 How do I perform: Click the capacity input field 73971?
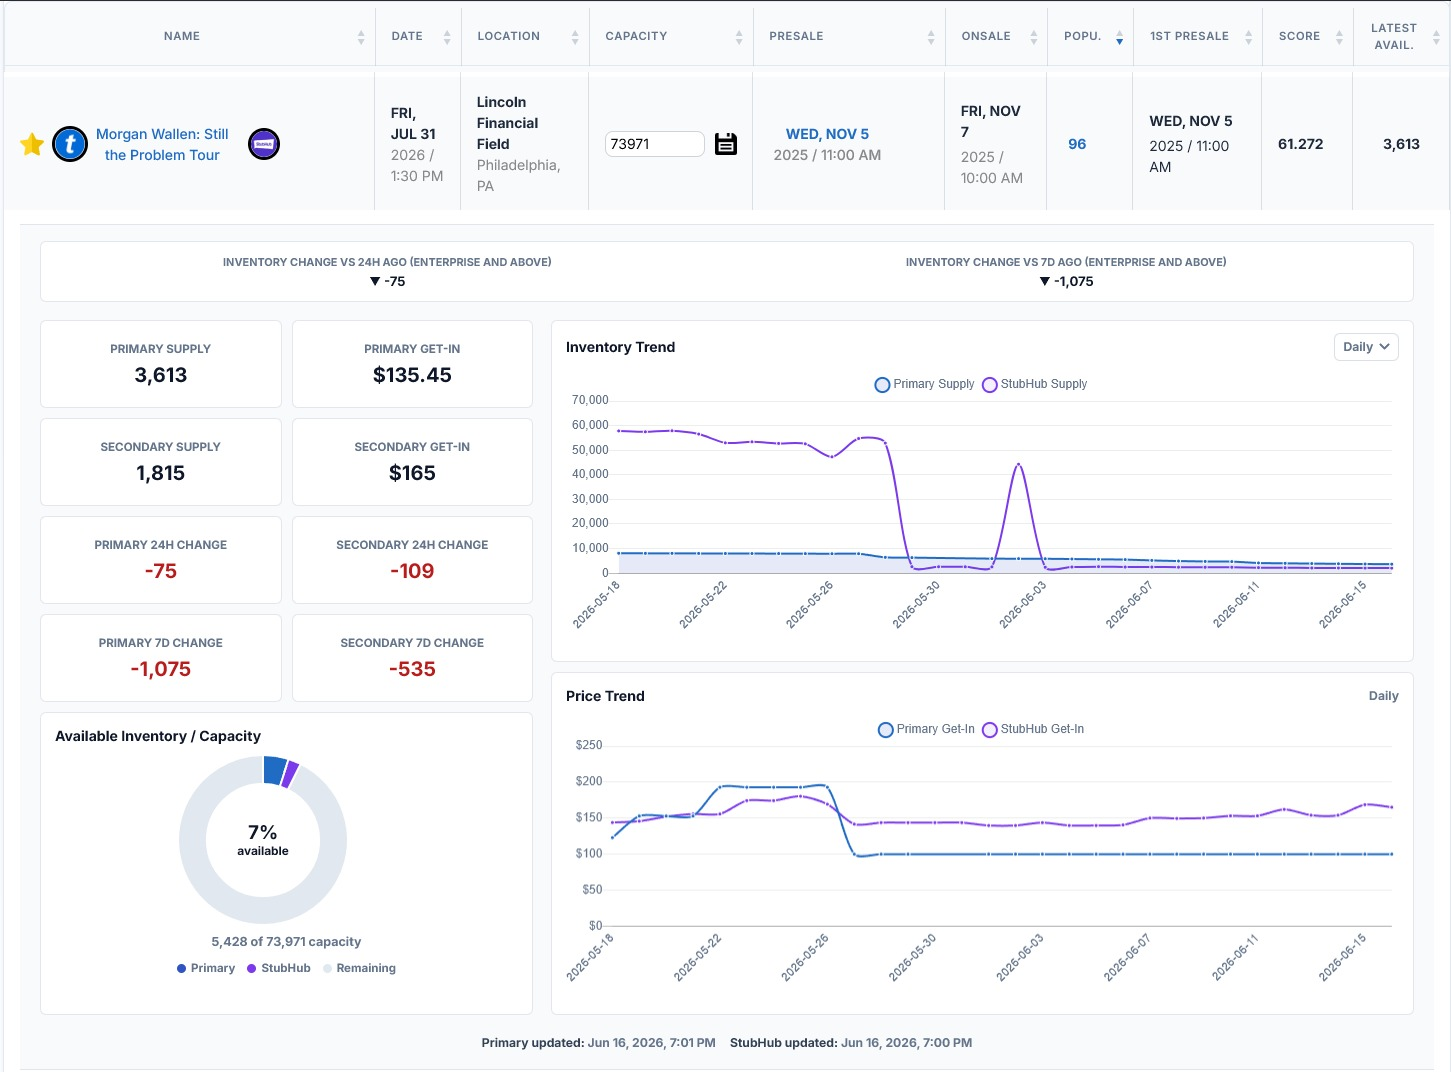click(x=655, y=144)
